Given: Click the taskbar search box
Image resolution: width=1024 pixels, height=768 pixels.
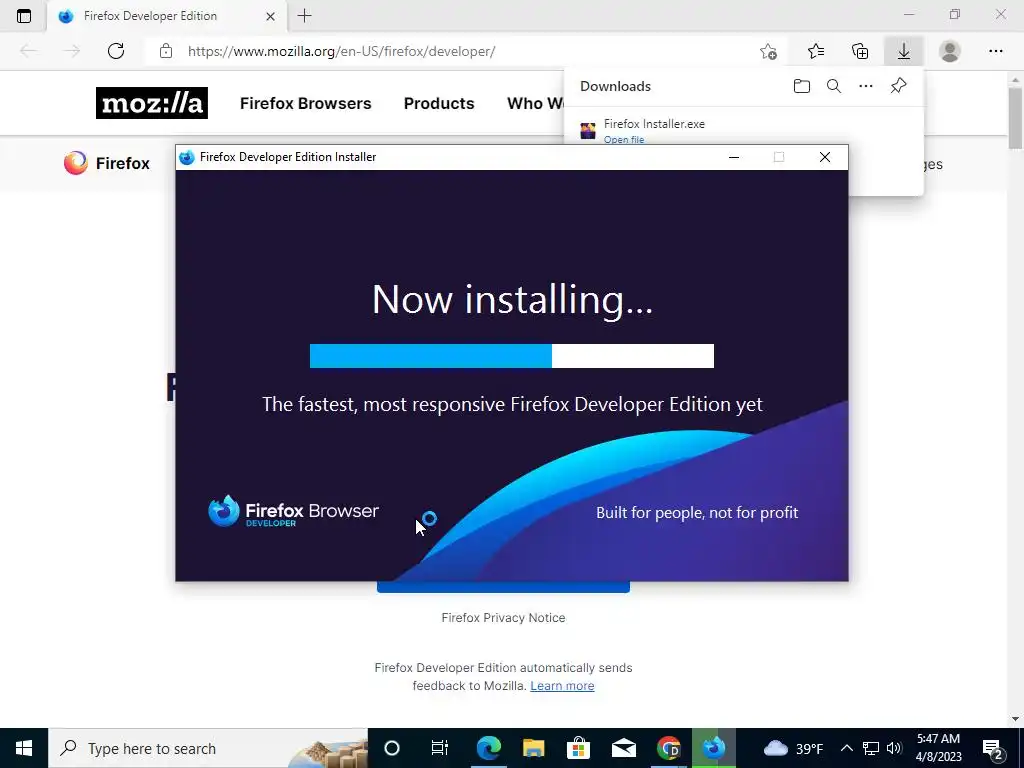Looking at the screenshot, I should click(x=208, y=748).
